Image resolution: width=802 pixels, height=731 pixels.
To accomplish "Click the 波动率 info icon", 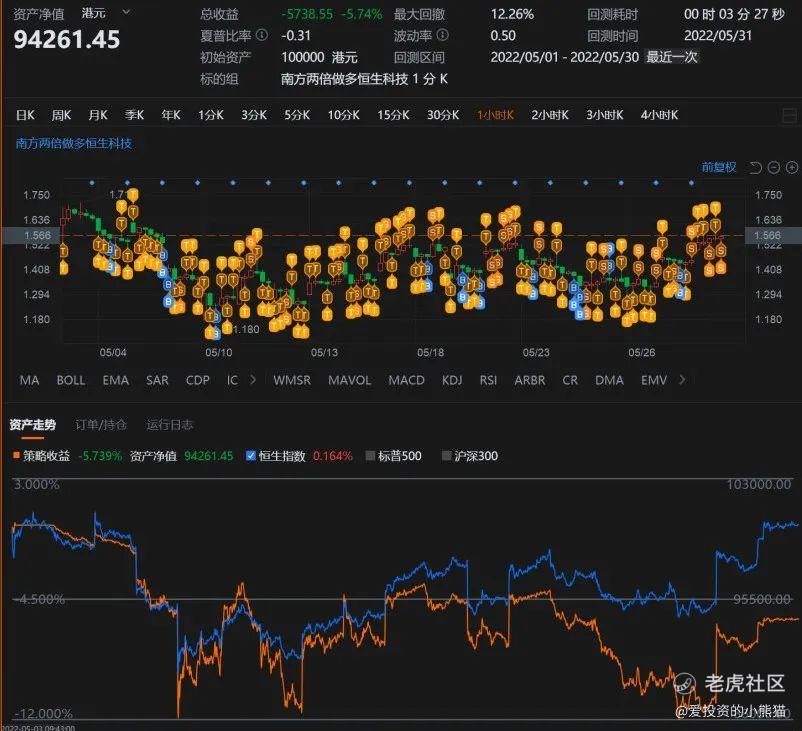I will pyautogui.click(x=443, y=35).
